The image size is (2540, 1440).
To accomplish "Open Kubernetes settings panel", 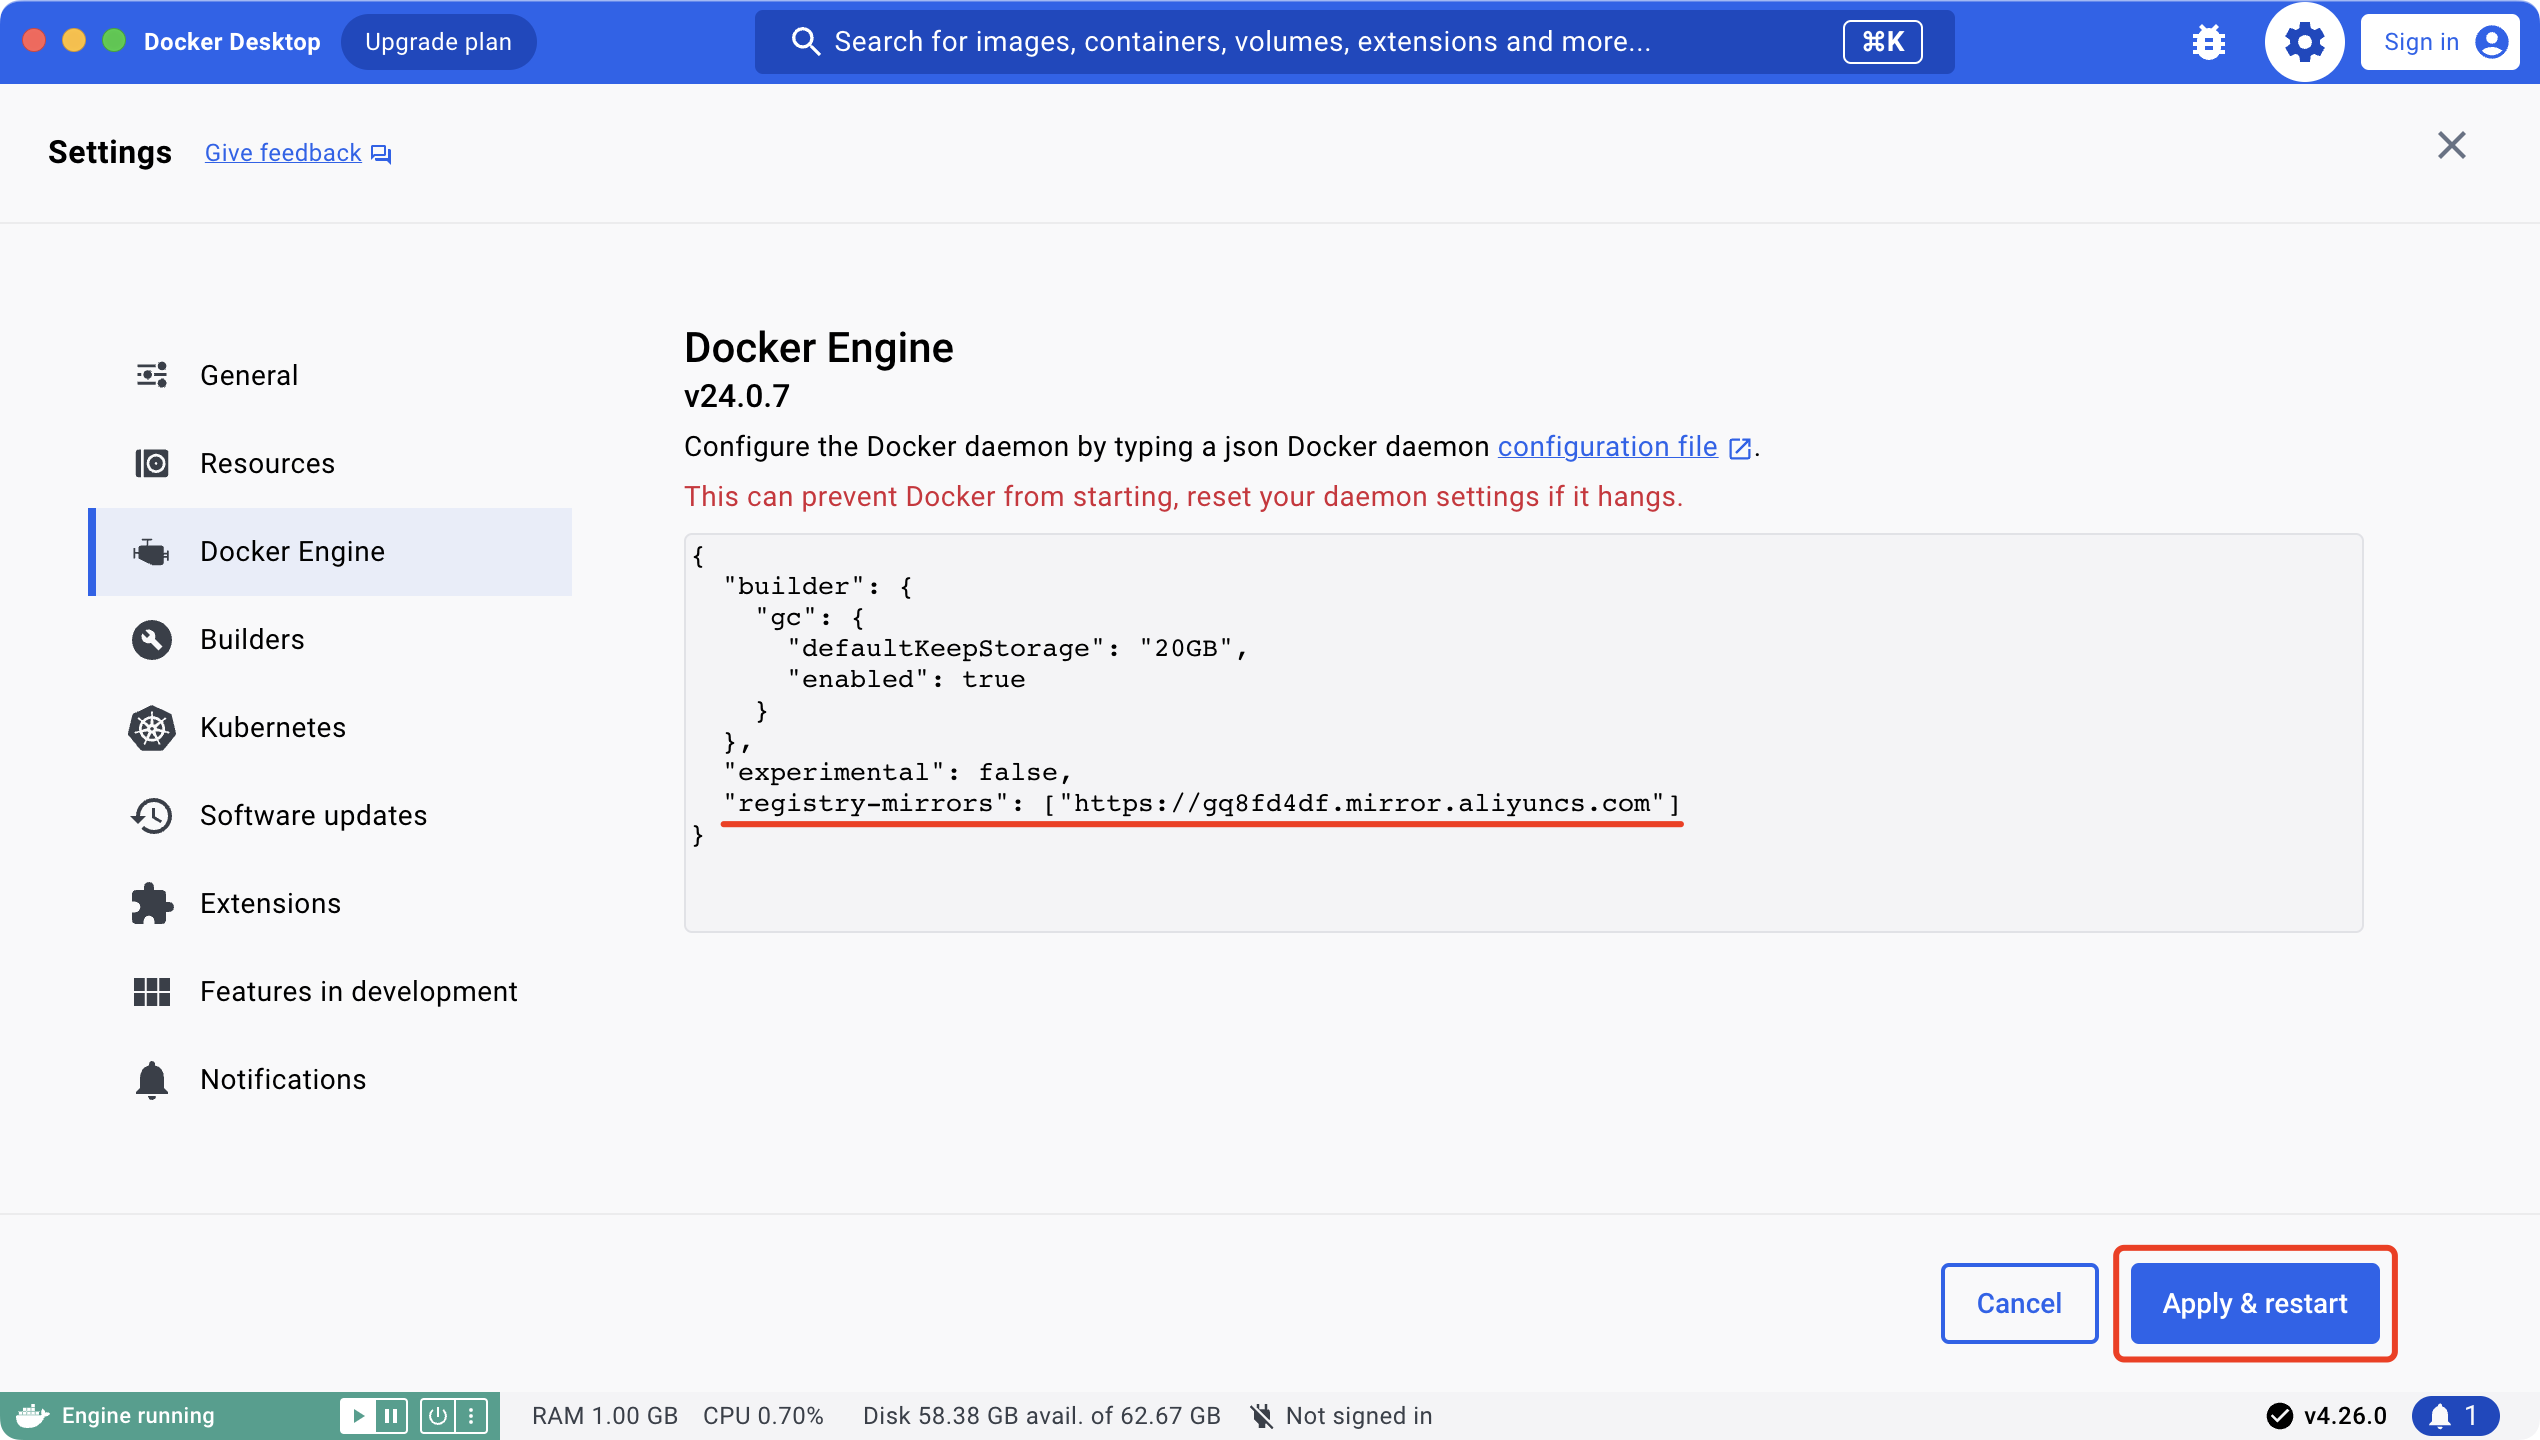I will tap(272, 726).
